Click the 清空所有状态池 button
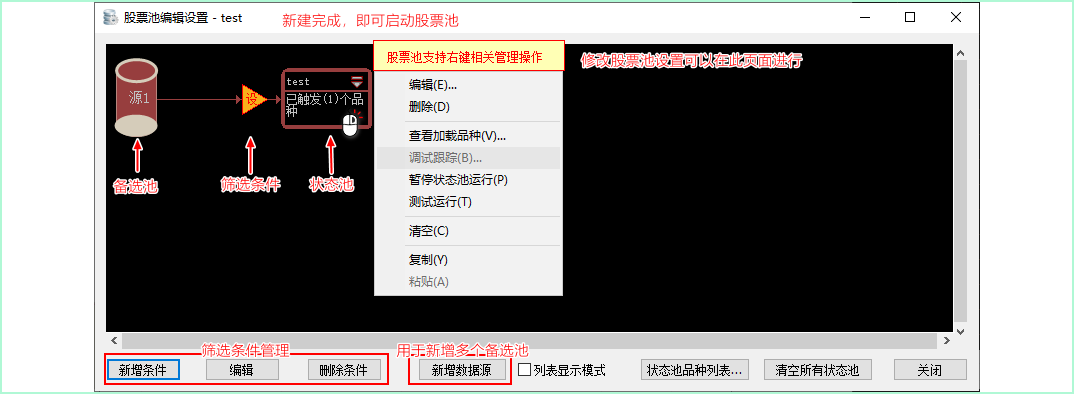The width and height of the screenshot is (1074, 394). [817, 370]
